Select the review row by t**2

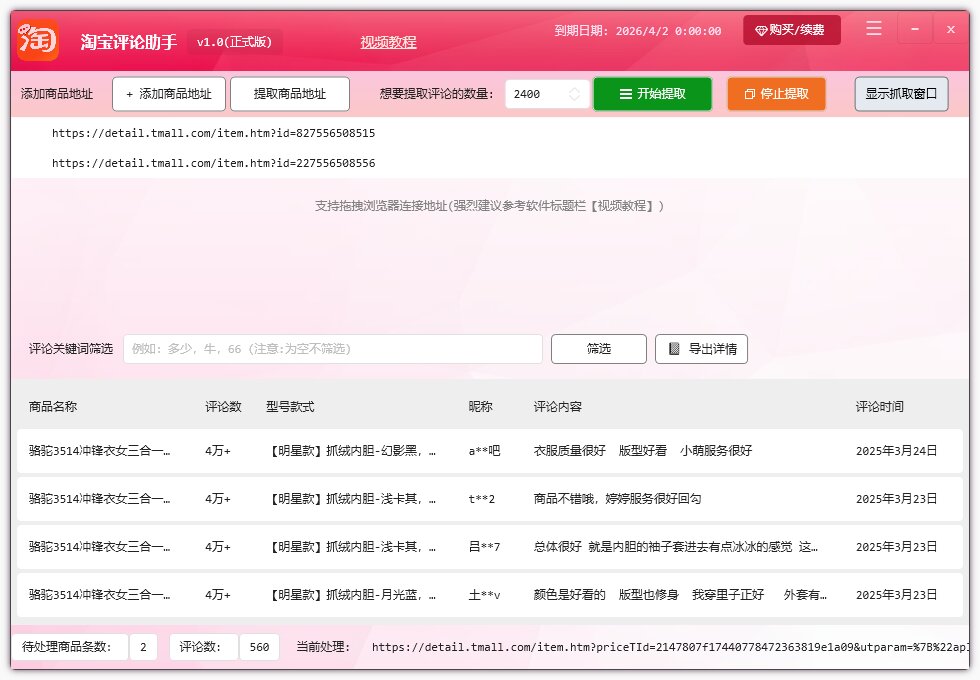click(489, 499)
